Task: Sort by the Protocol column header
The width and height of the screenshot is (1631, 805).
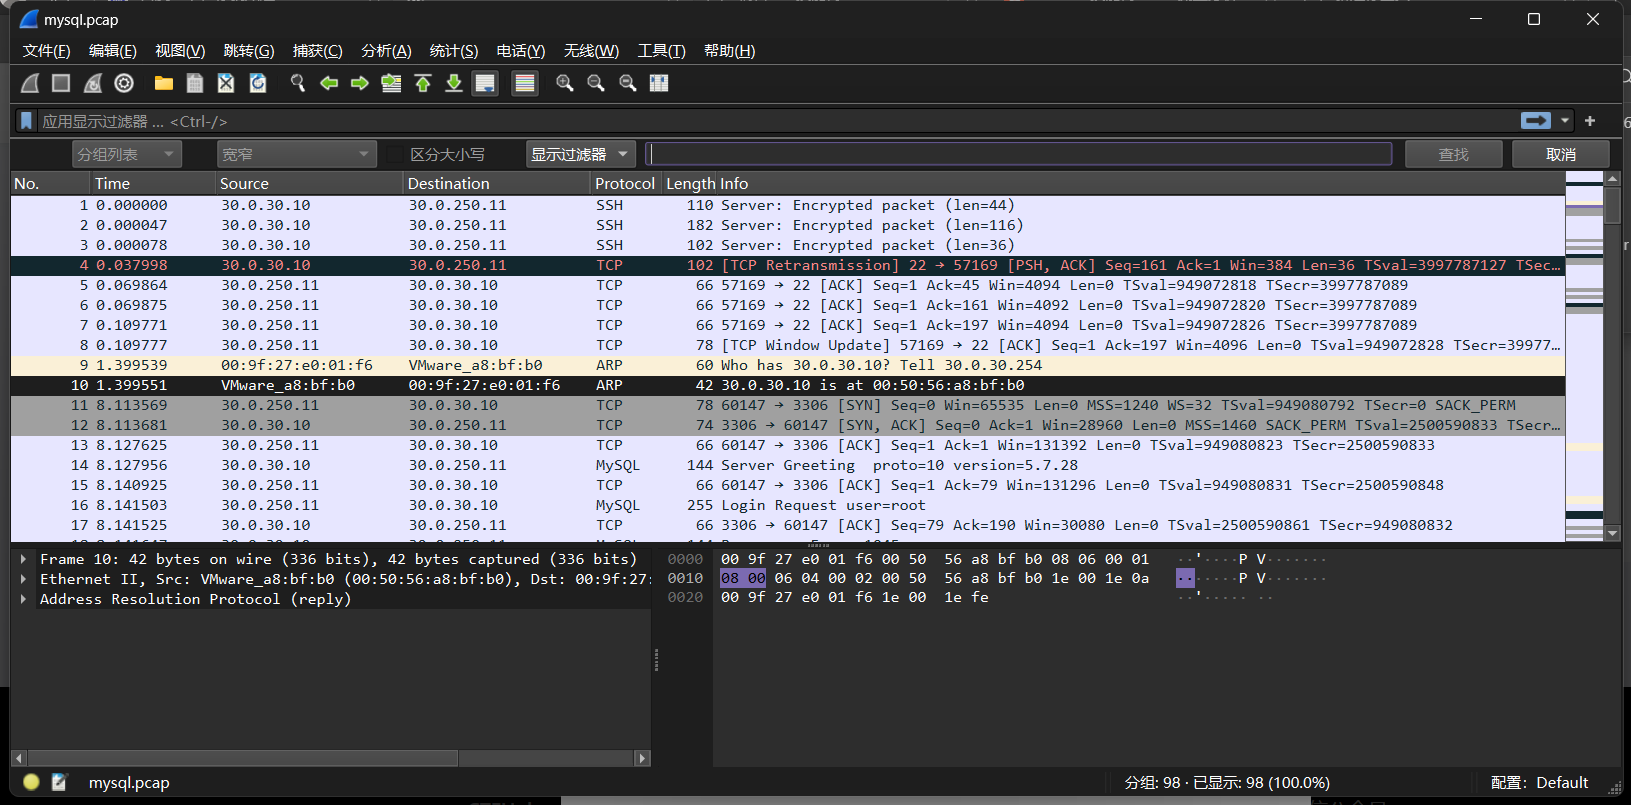Action: (x=625, y=183)
